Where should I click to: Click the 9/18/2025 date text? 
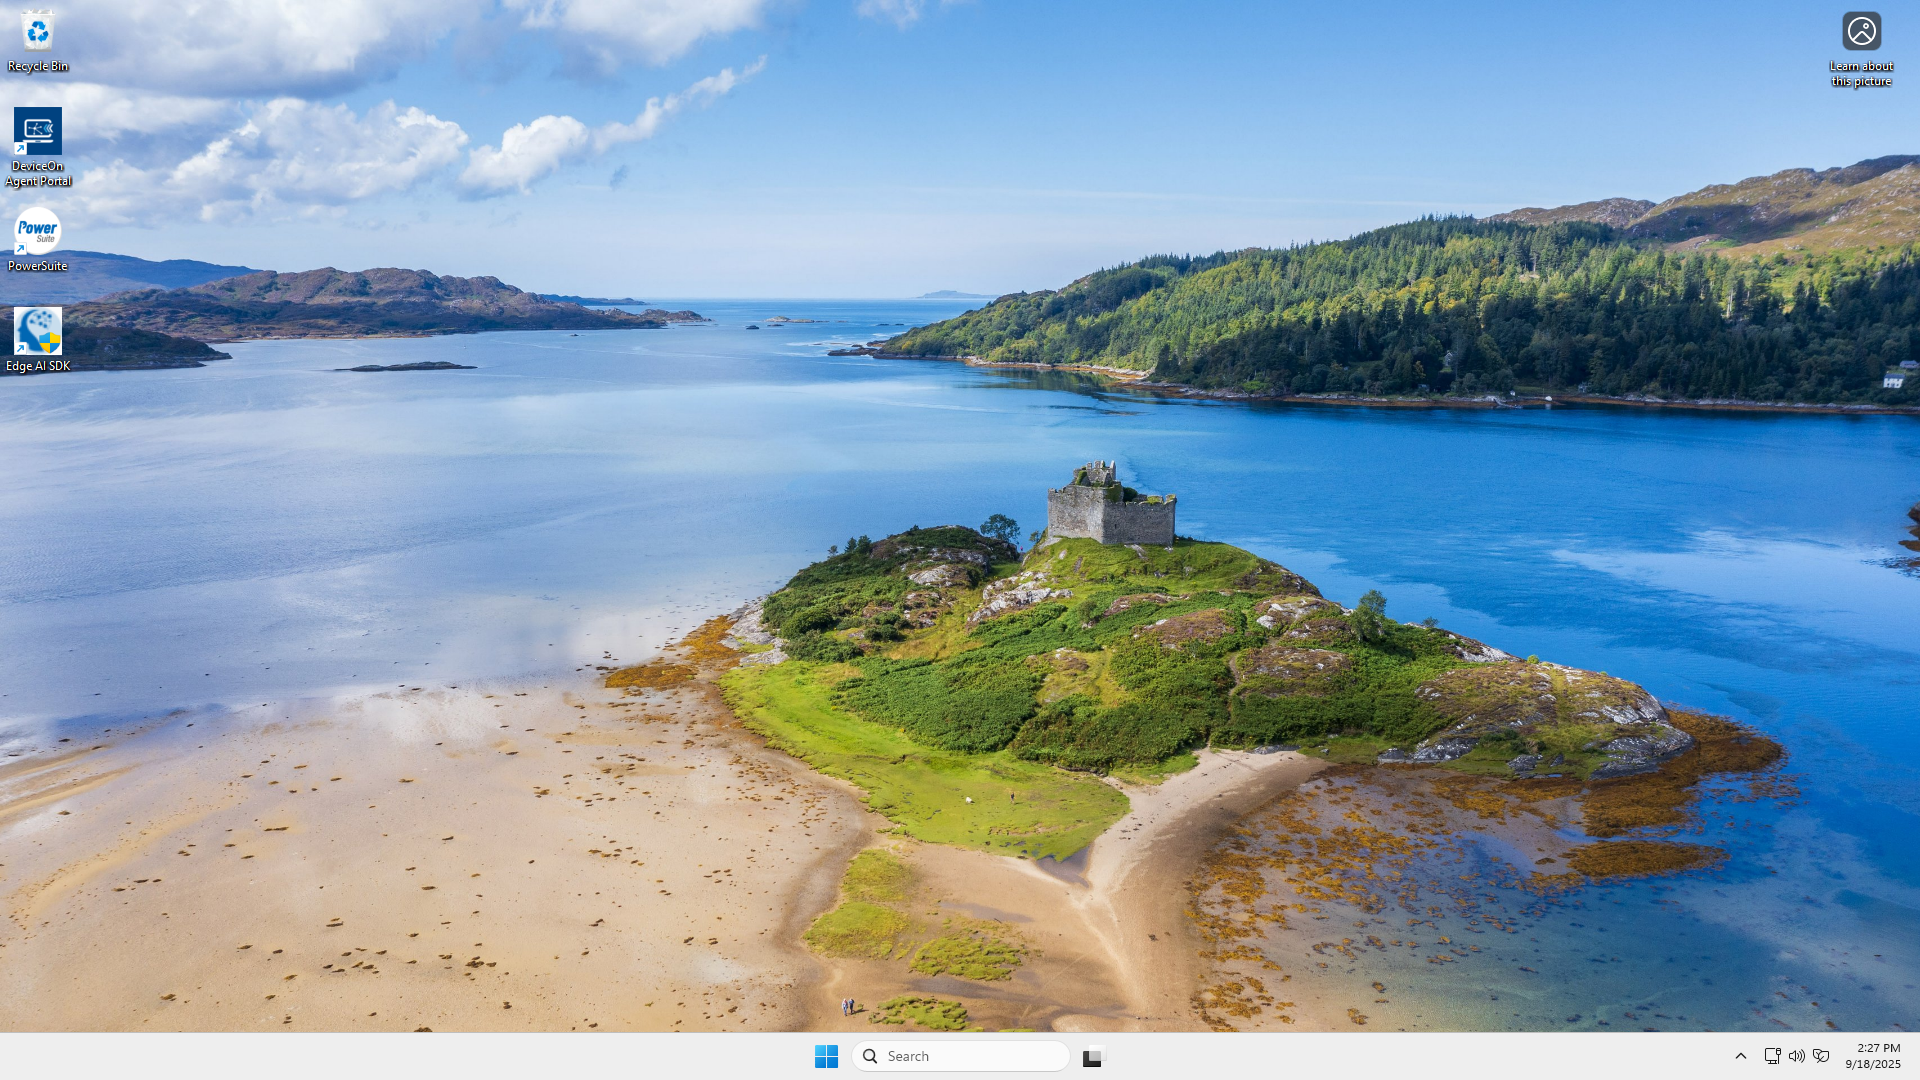pos(1872,1064)
